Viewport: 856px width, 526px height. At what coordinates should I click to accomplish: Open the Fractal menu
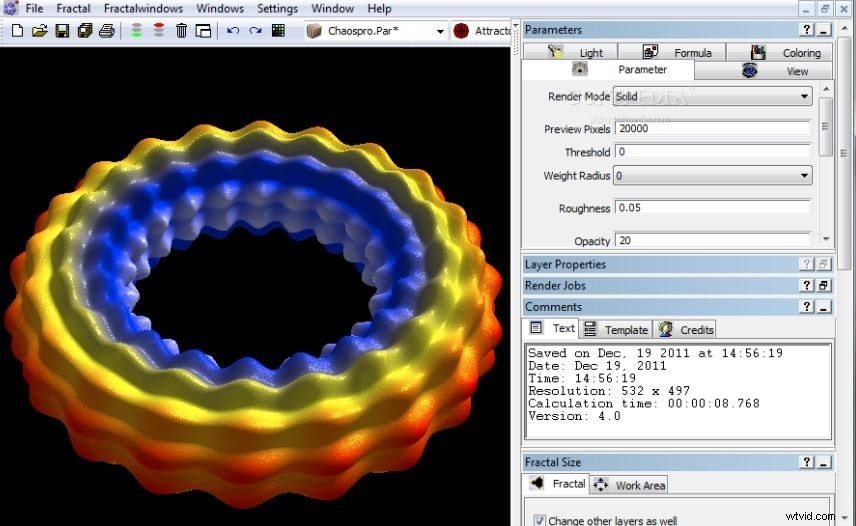point(73,9)
